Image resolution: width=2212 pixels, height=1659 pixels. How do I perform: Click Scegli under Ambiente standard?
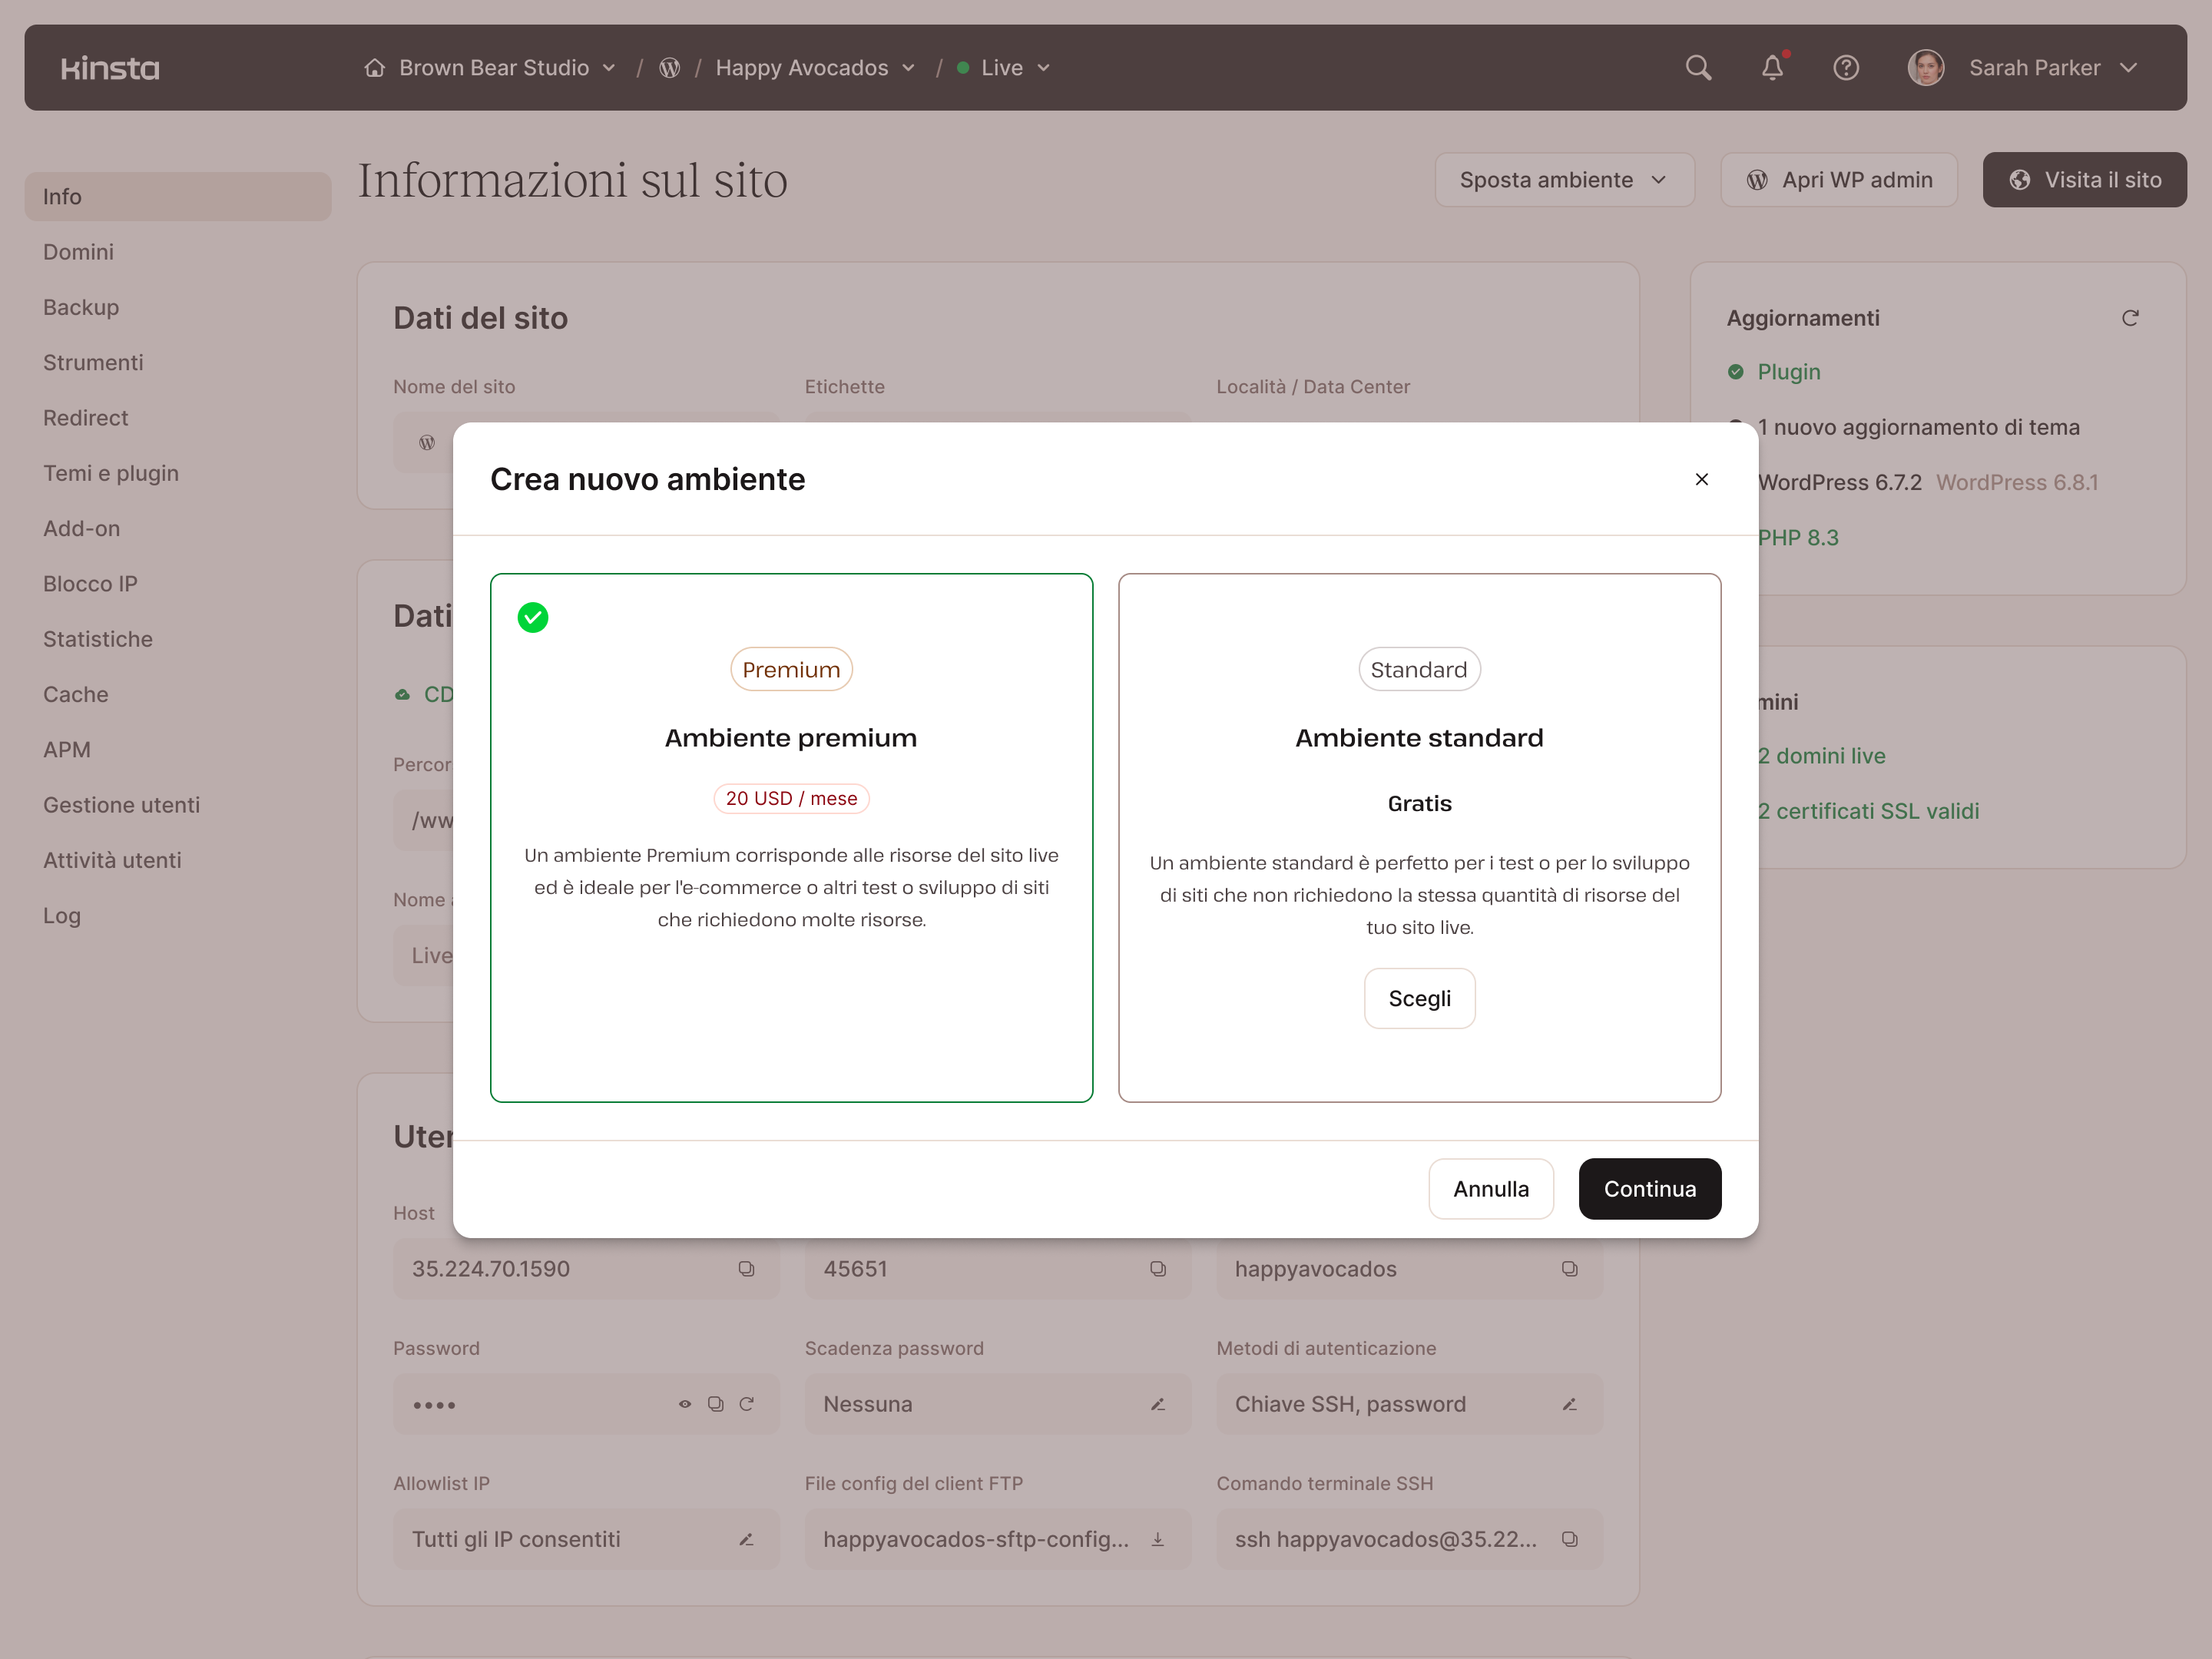(1419, 997)
